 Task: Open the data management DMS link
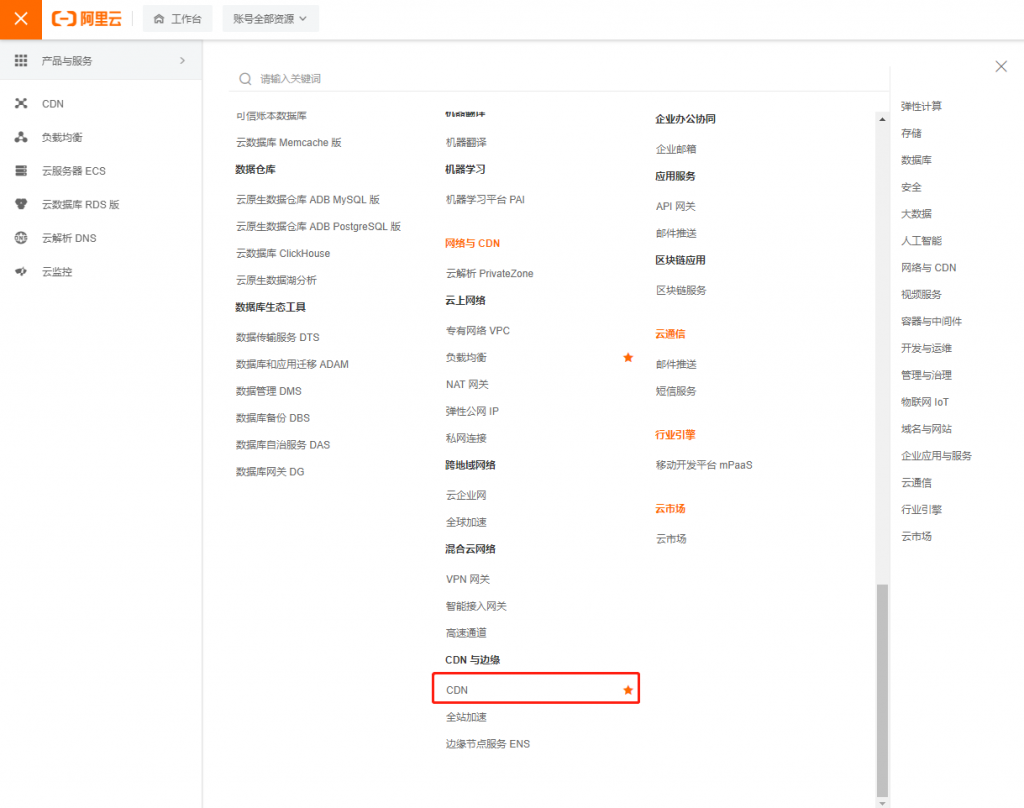tap(268, 391)
